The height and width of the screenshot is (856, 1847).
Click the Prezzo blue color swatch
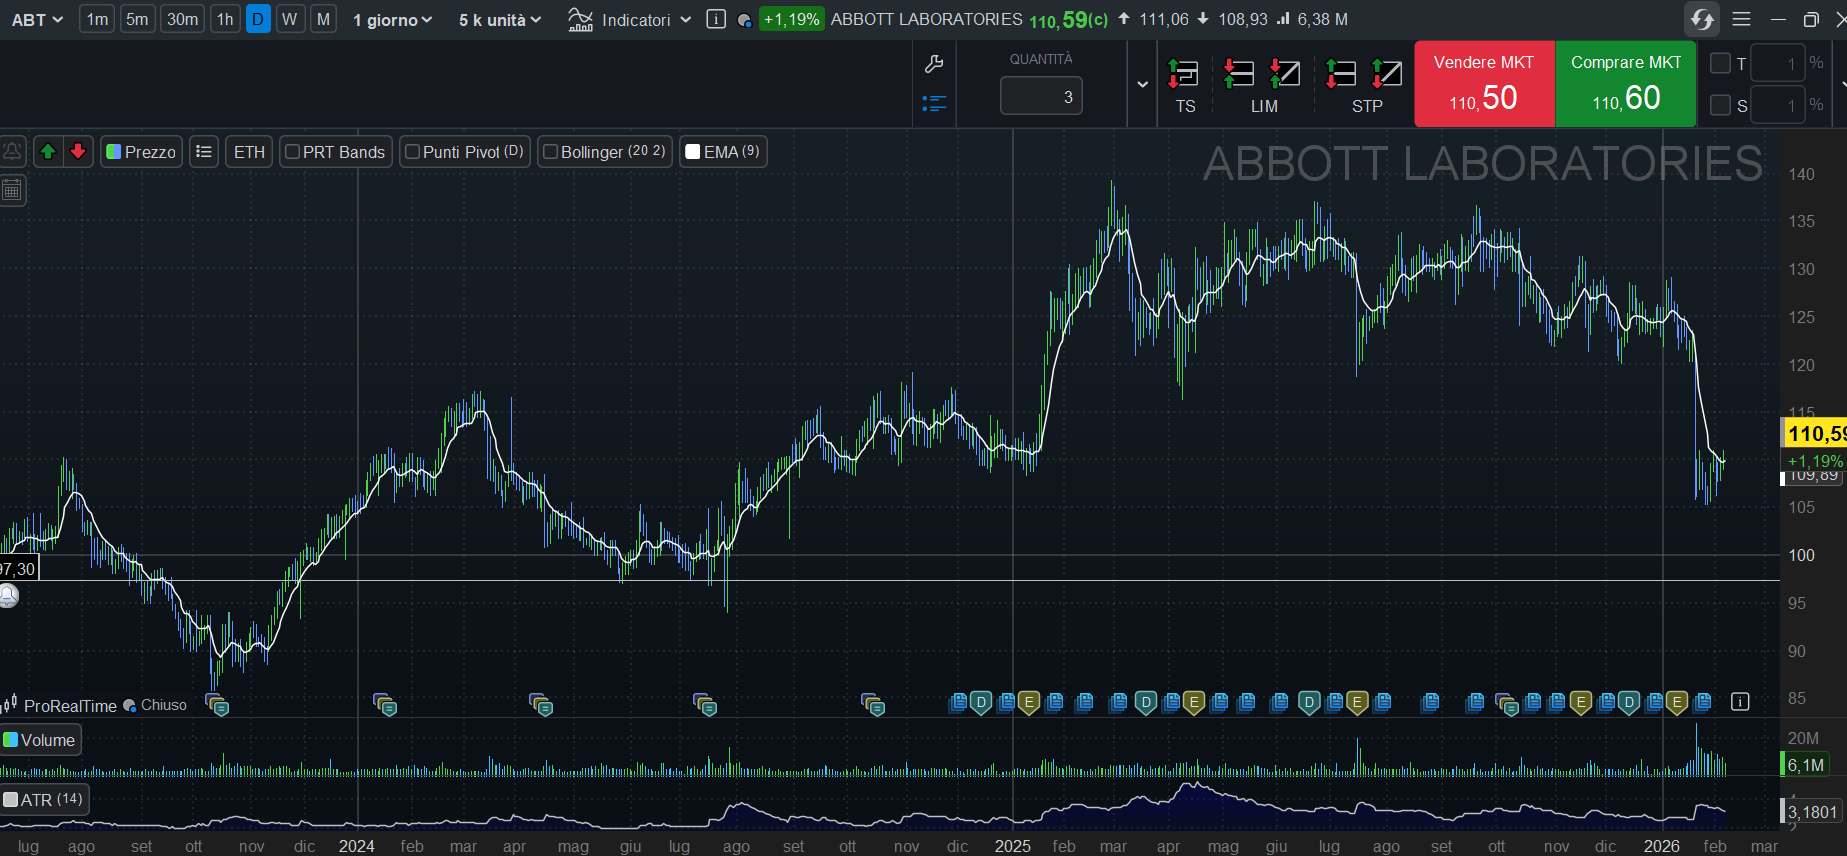[114, 152]
